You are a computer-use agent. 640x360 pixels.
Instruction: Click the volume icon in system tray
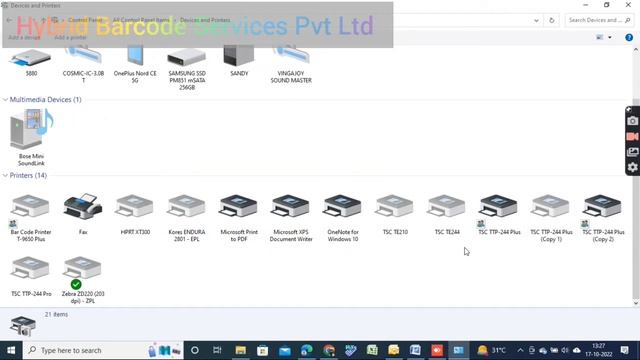(x=565, y=350)
